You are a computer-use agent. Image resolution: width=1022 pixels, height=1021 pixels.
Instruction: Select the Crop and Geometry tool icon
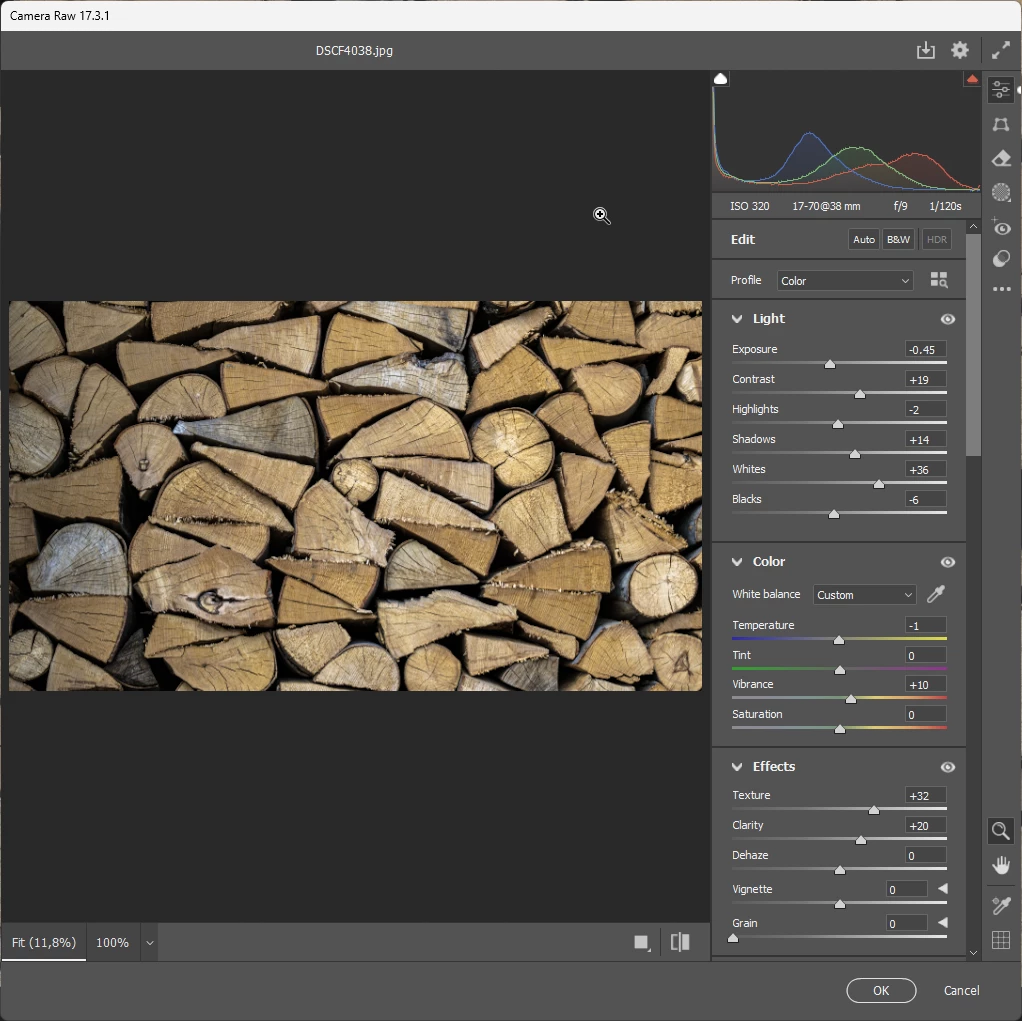1000,124
